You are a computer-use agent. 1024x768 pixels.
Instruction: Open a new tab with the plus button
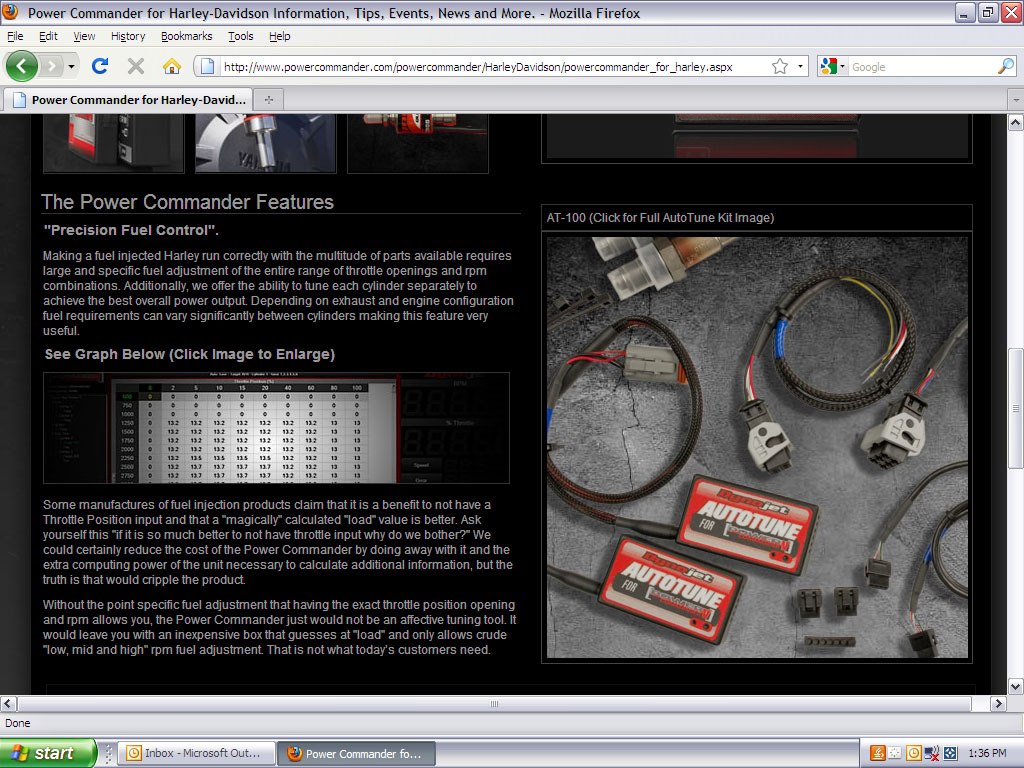(268, 100)
